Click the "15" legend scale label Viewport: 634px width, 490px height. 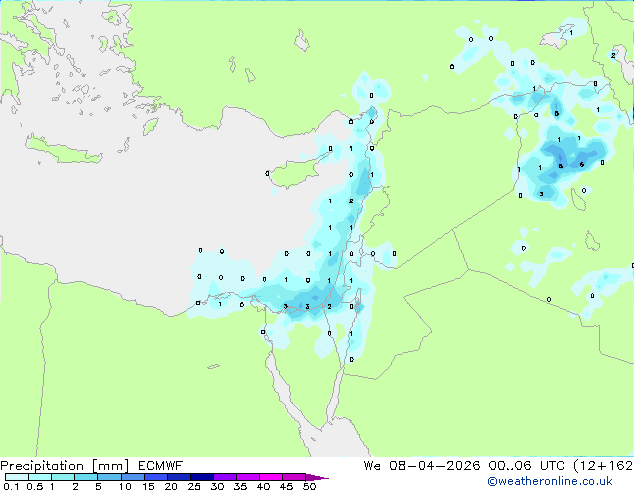coord(148,486)
